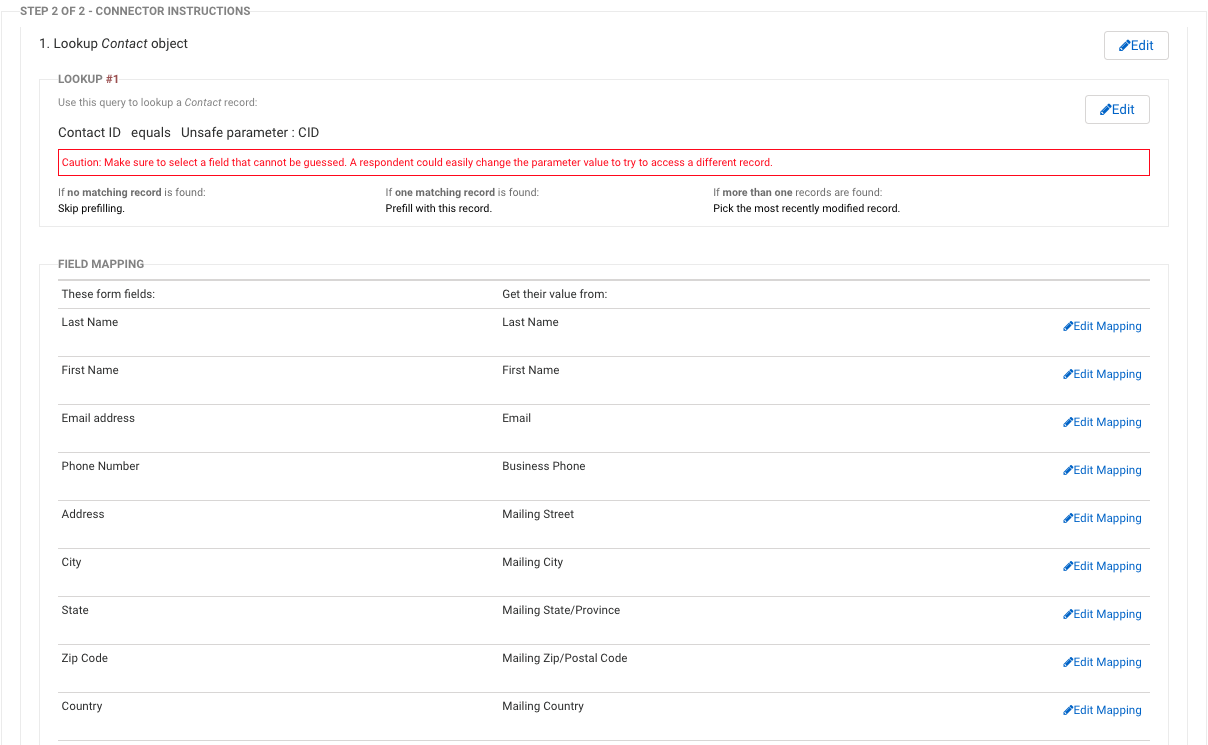Select the 'Mailing Street' source value text
Viewport: 1208px width, 745px height.
click(x=538, y=514)
